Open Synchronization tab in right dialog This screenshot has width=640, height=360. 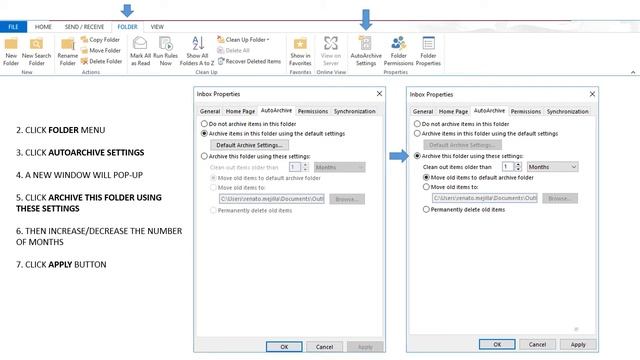coord(568,111)
